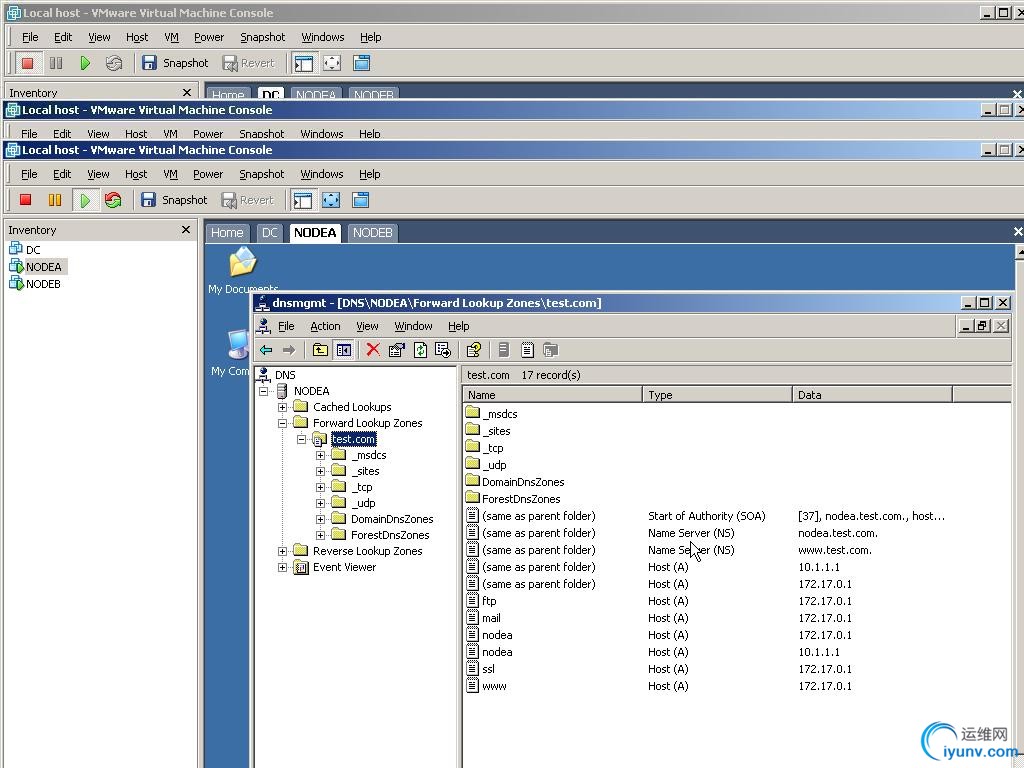Click the Up One Level folder icon

pyautogui.click(x=320, y=350)
